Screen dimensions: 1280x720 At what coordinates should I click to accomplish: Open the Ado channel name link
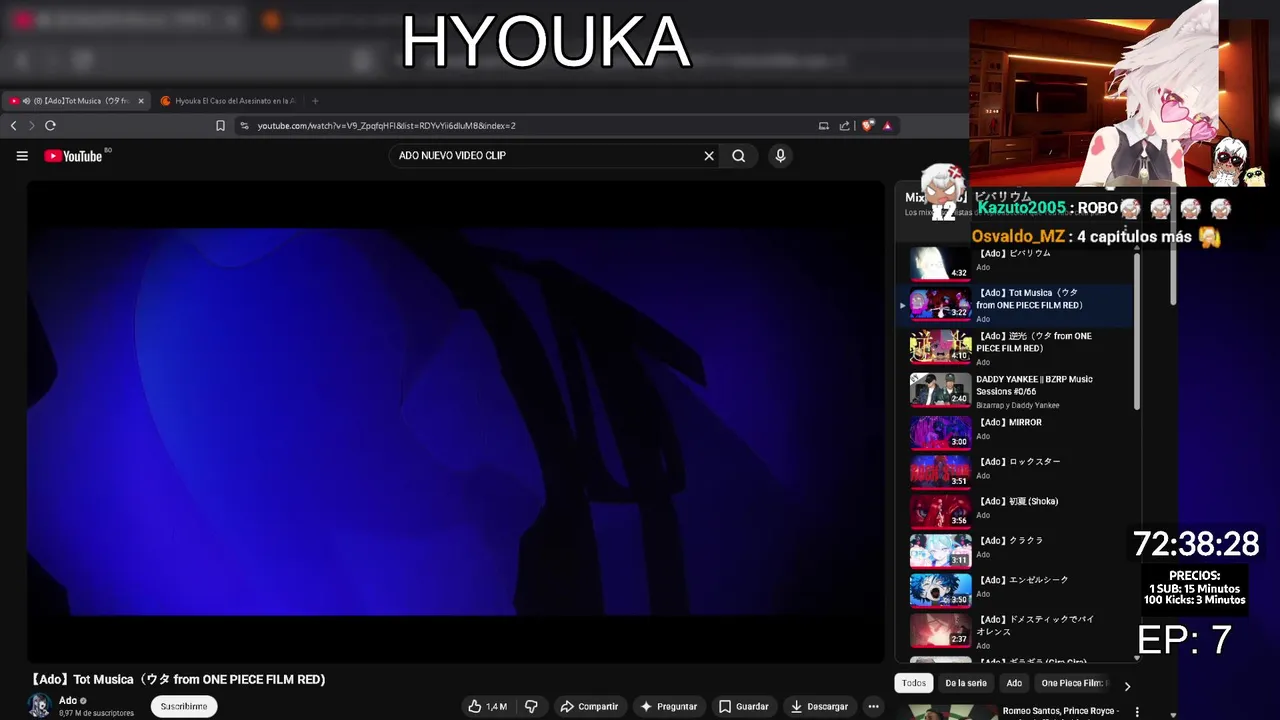tap(68, 700)
